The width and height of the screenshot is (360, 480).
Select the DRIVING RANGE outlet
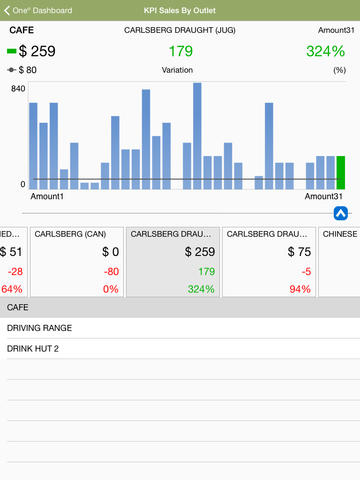coord(180,328)
